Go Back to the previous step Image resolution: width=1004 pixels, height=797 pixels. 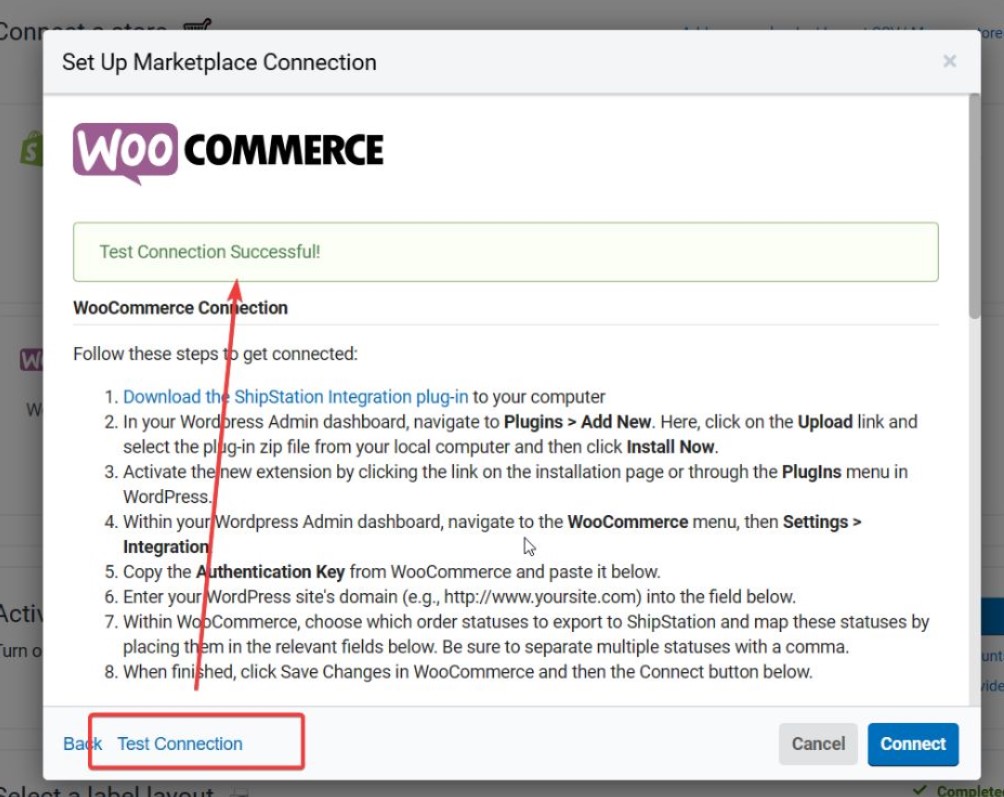(x=82, y=743)
